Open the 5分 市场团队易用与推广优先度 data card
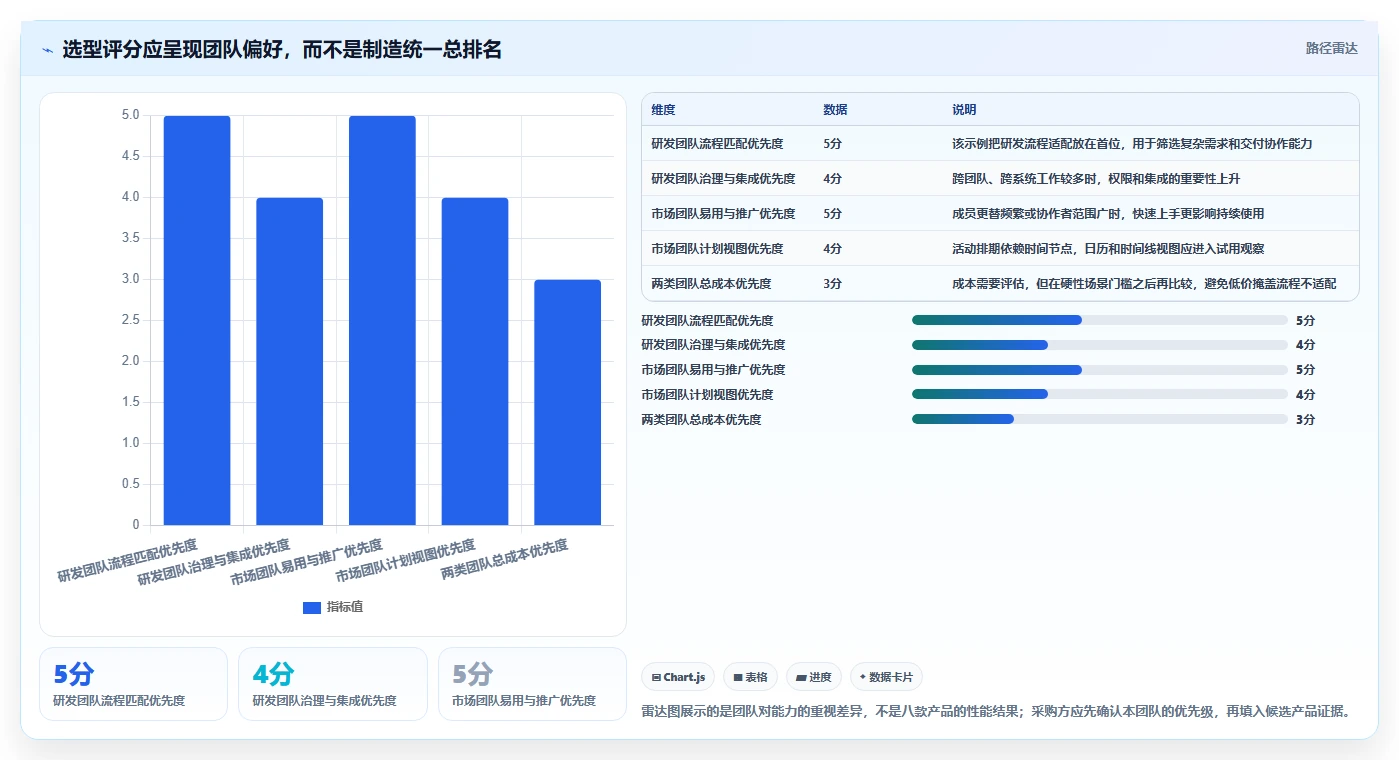Viewport: 1399px width, 760px height. tap(532, 684)
